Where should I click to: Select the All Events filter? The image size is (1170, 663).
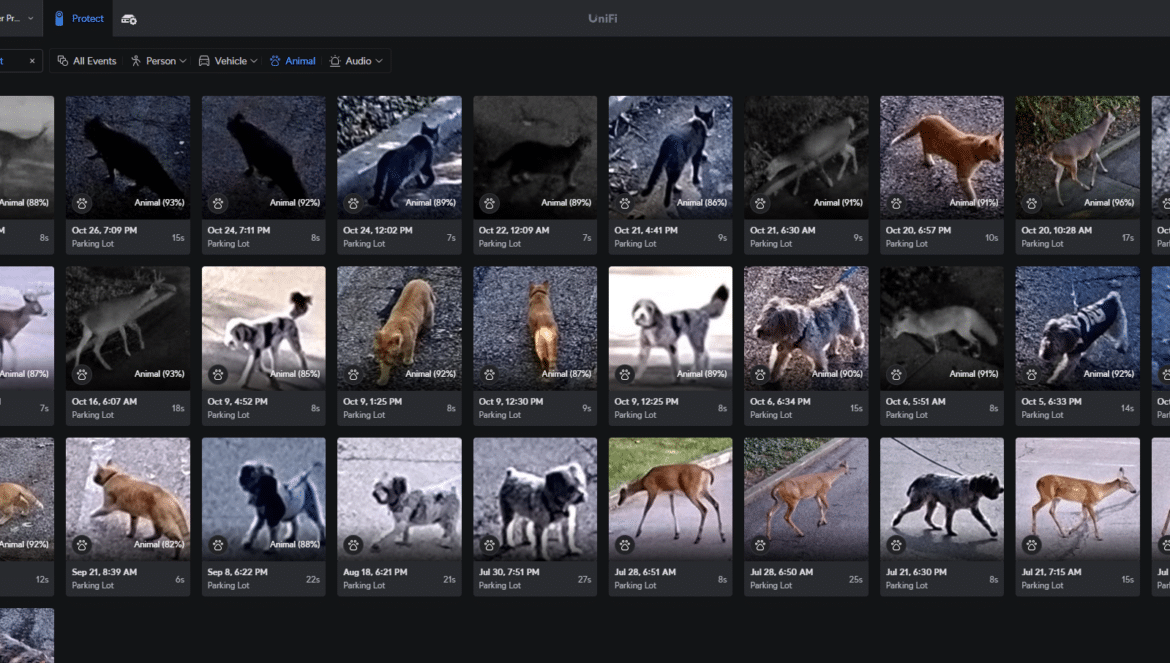click(x=87, y=61)
